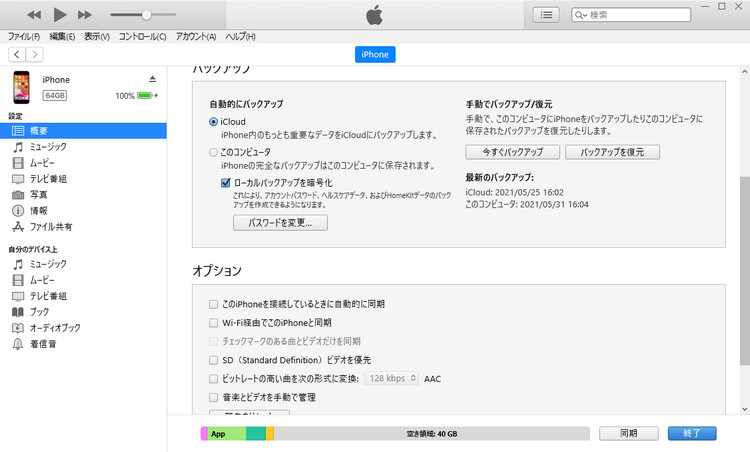Click the このコンピュータ: 2021/05/31 16:04 text

527,204
